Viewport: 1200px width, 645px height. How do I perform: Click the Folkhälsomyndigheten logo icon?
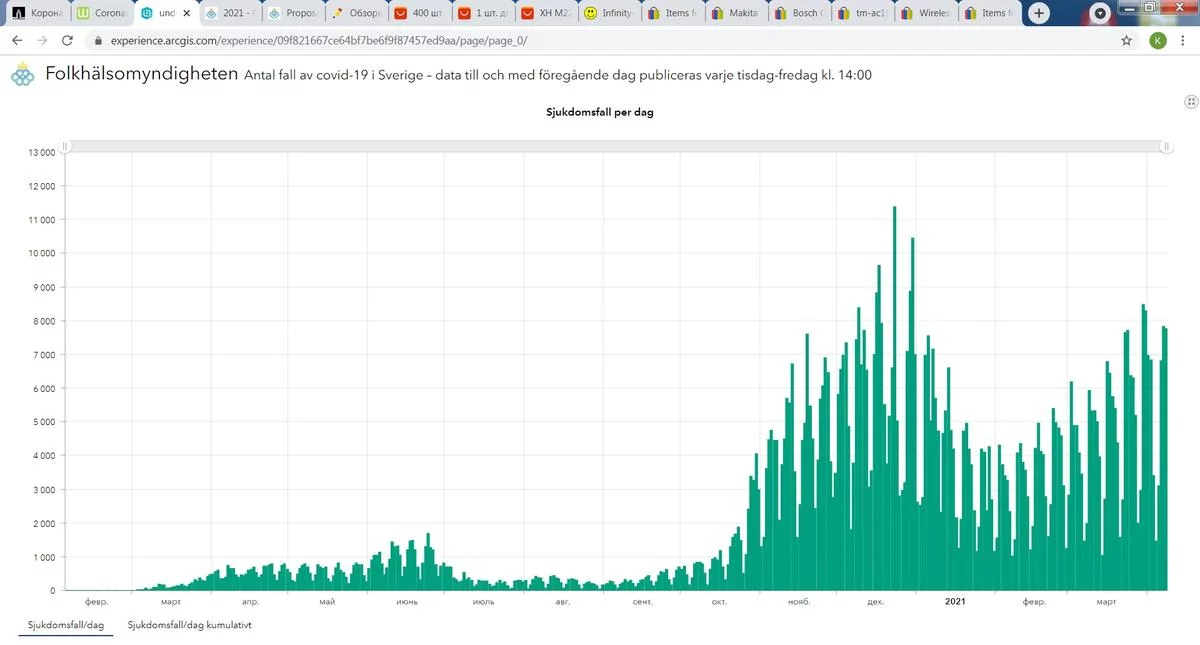click(x=22, y=76)
